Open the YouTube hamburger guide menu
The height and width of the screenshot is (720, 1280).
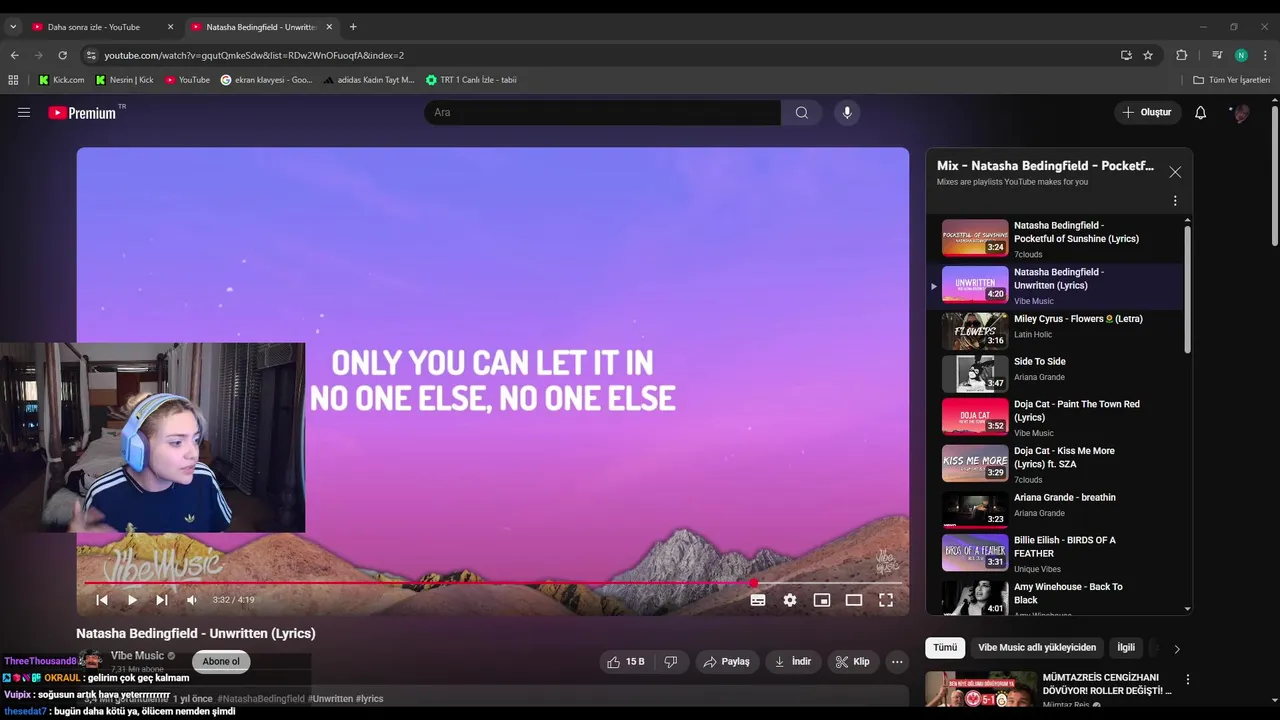pos(24,113)
